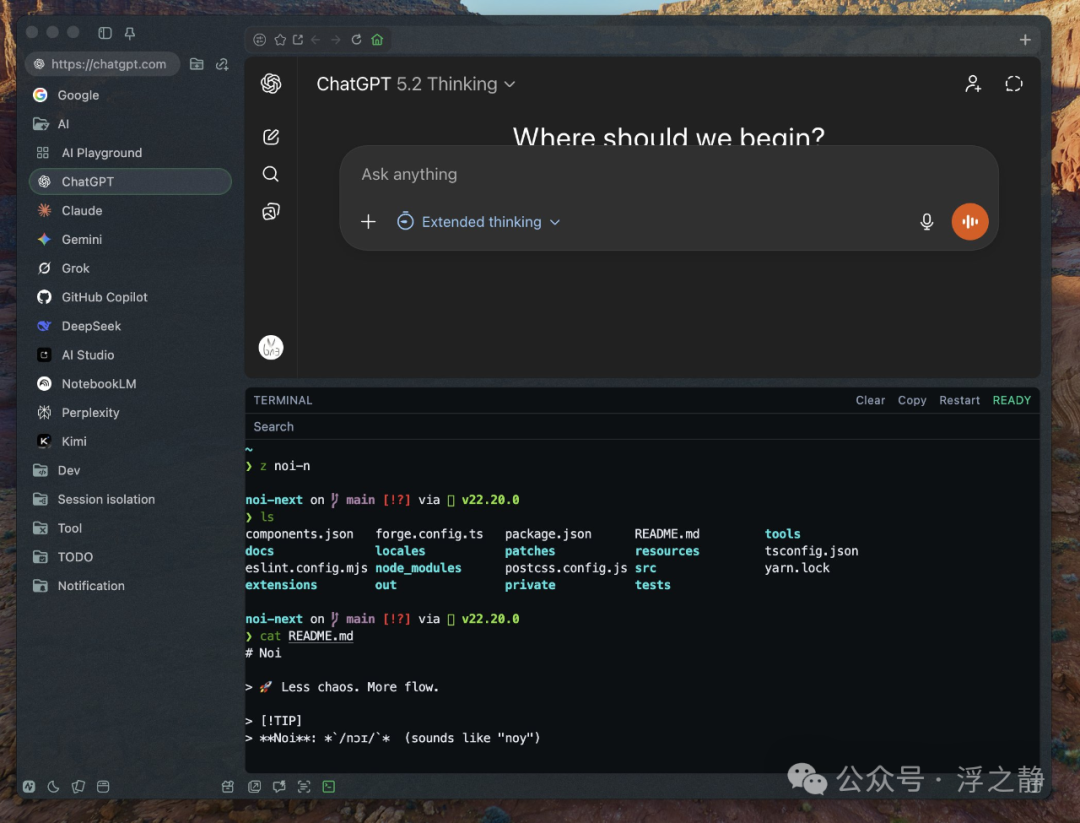Click the microphone dictation icon

(x=927, y=222)
